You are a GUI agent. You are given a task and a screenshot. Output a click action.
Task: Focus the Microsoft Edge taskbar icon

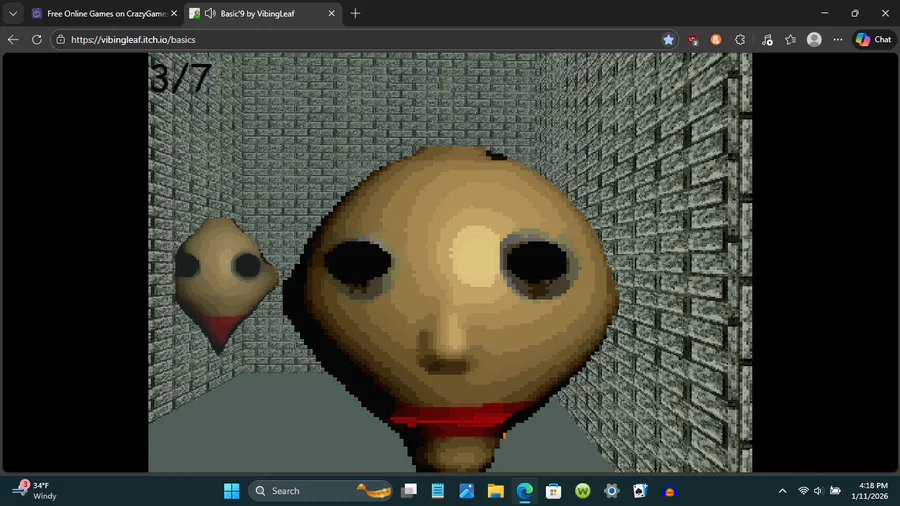click(x=525, y=491)
